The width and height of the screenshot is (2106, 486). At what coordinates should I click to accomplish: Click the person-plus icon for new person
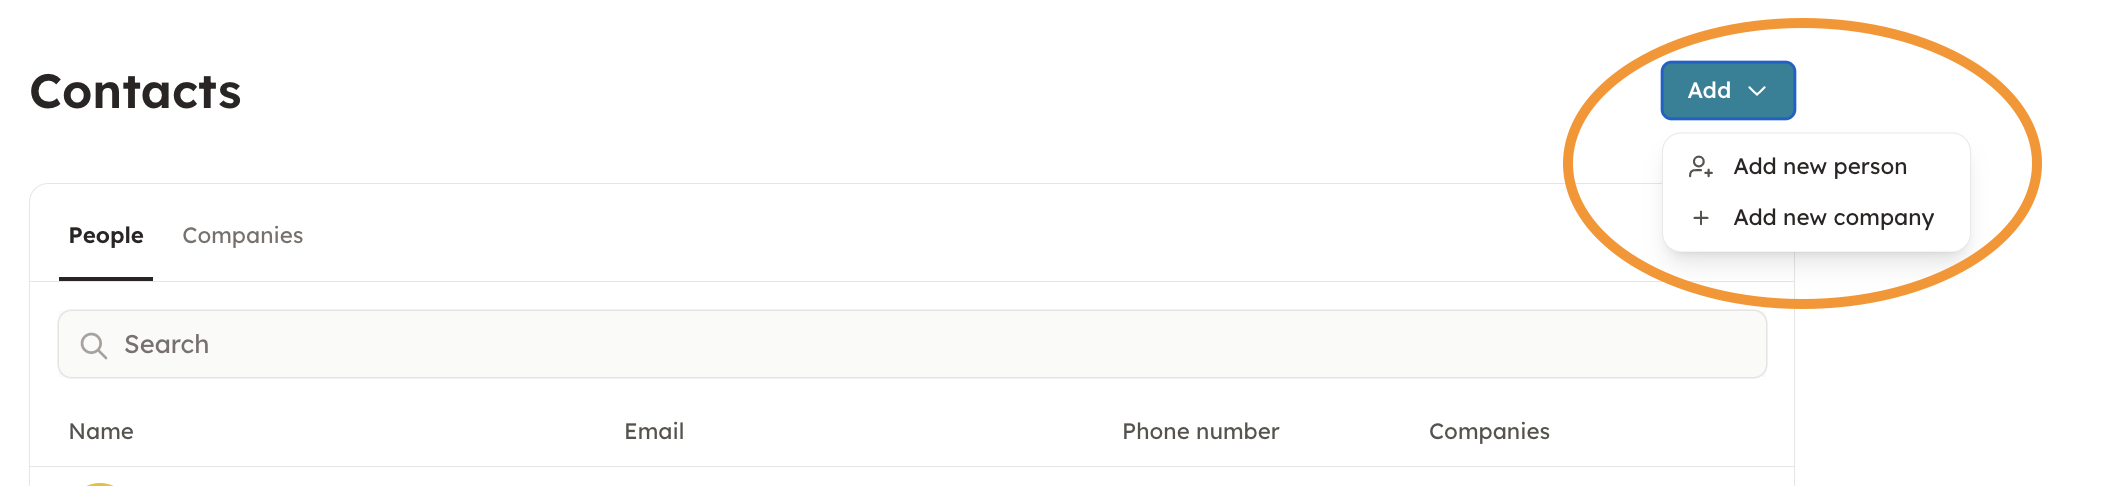(x=1701, y=167)
